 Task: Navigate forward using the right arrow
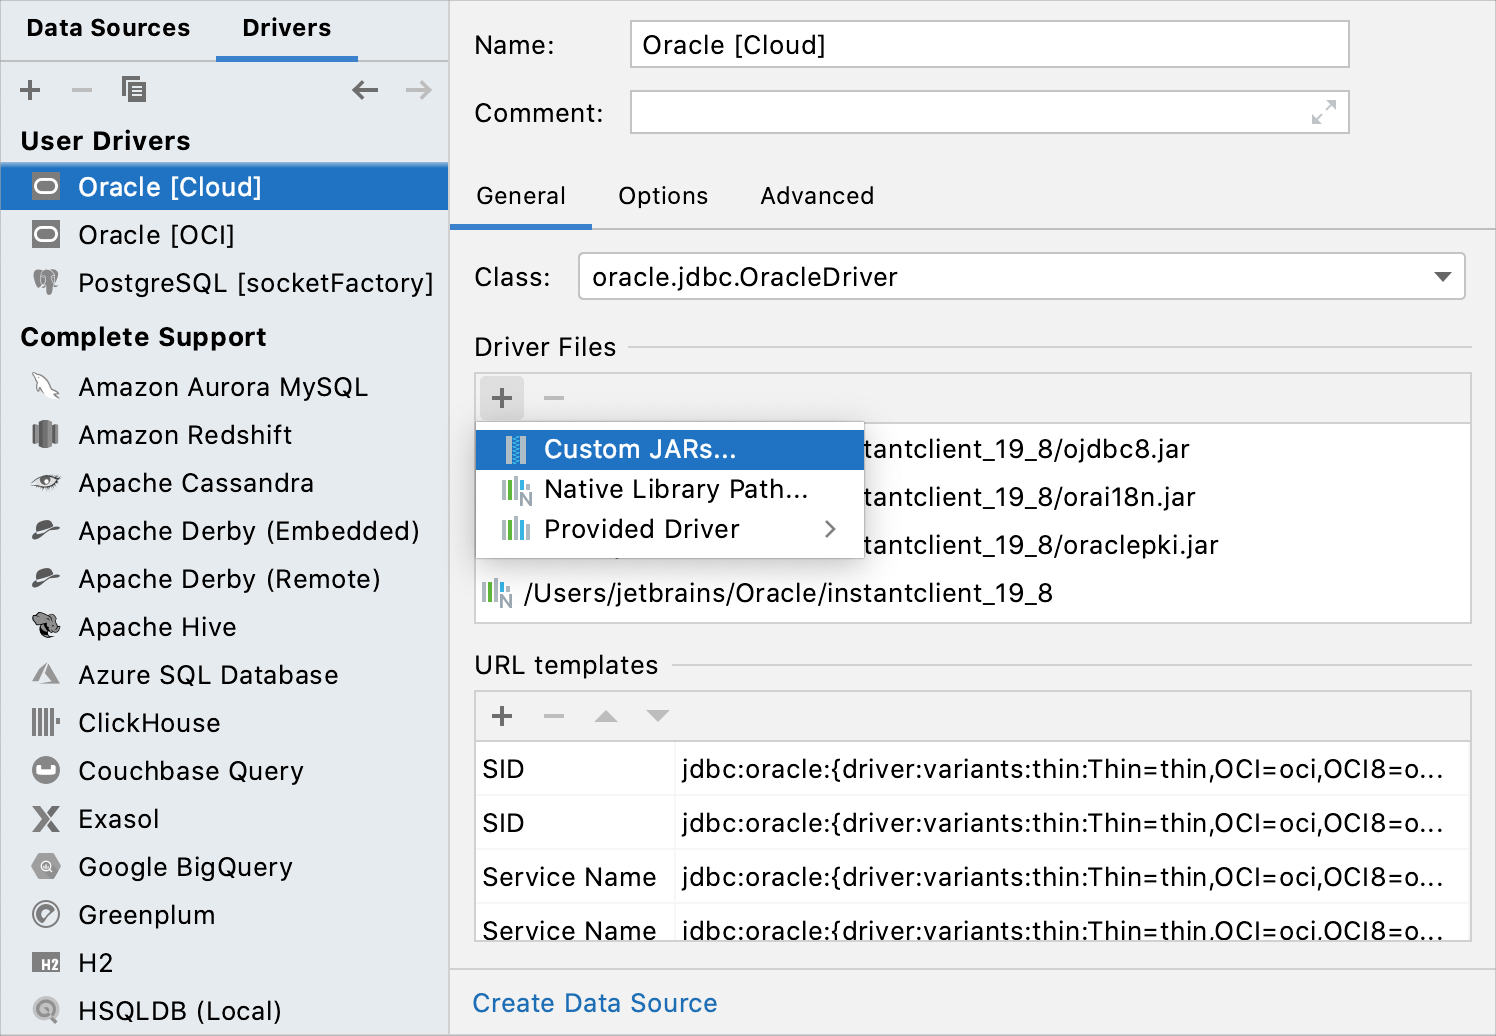419,89
